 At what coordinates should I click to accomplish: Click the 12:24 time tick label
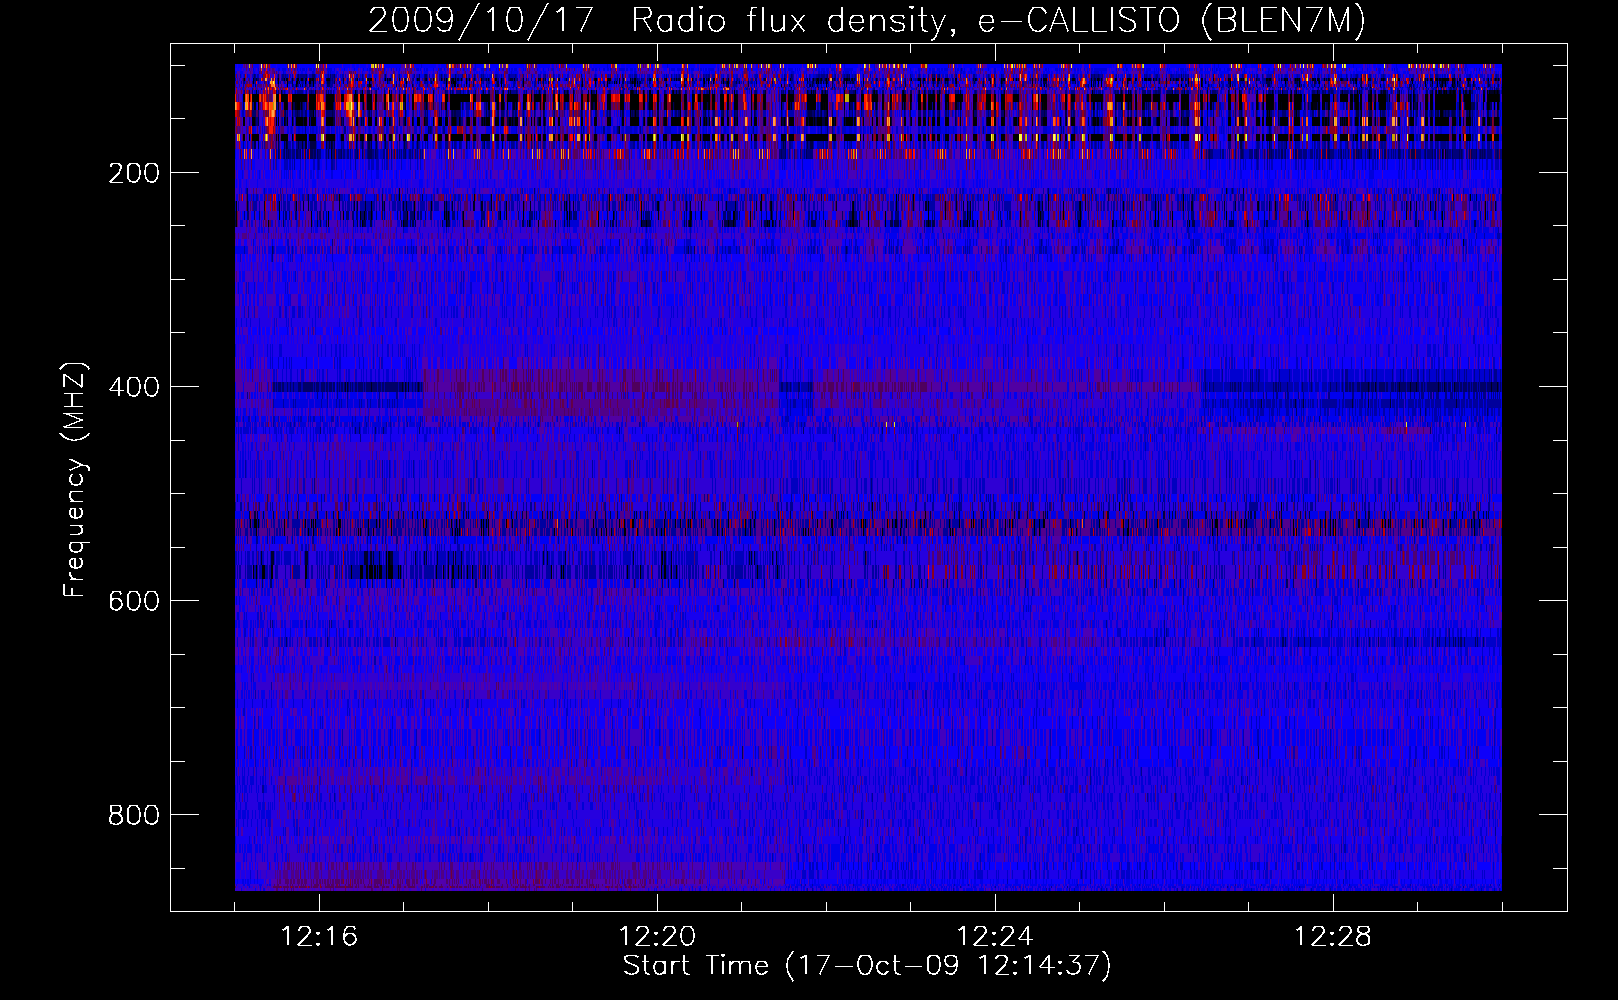(x=995, y=937)
